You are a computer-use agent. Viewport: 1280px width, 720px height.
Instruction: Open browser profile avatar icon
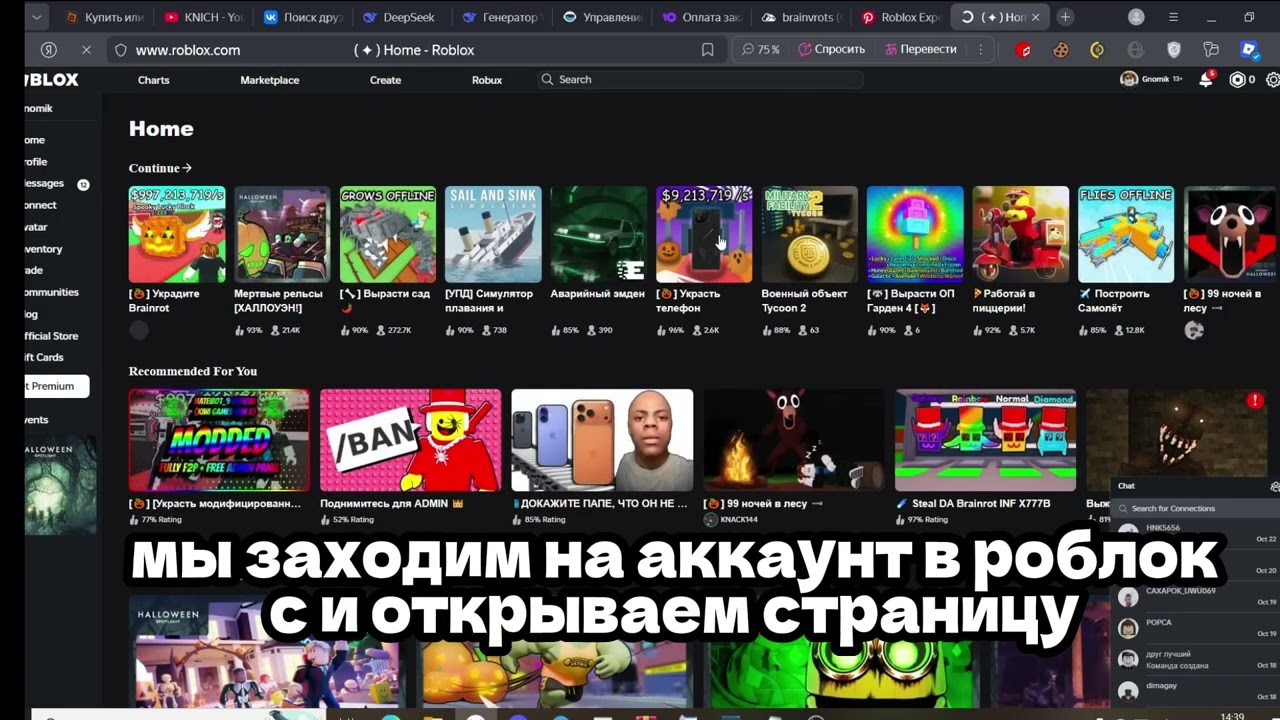pos(1136,17)
